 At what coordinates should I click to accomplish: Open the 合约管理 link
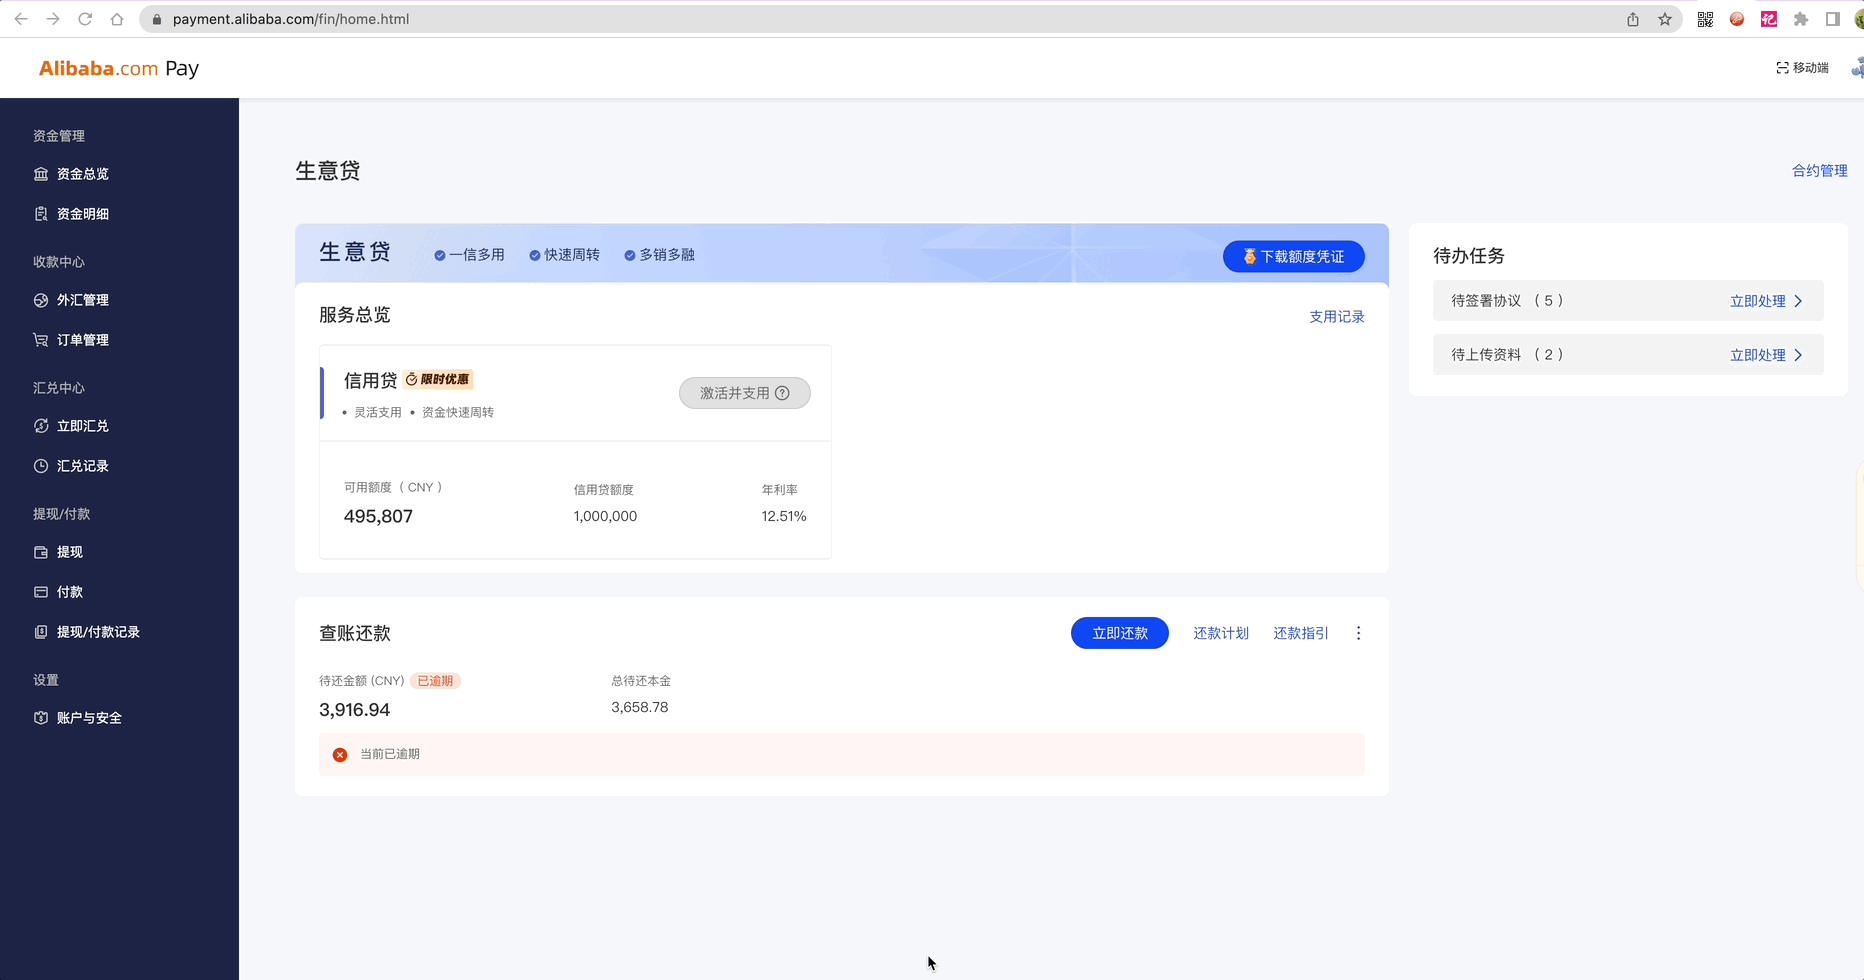pyautogui.click(x=1820, y=170)
